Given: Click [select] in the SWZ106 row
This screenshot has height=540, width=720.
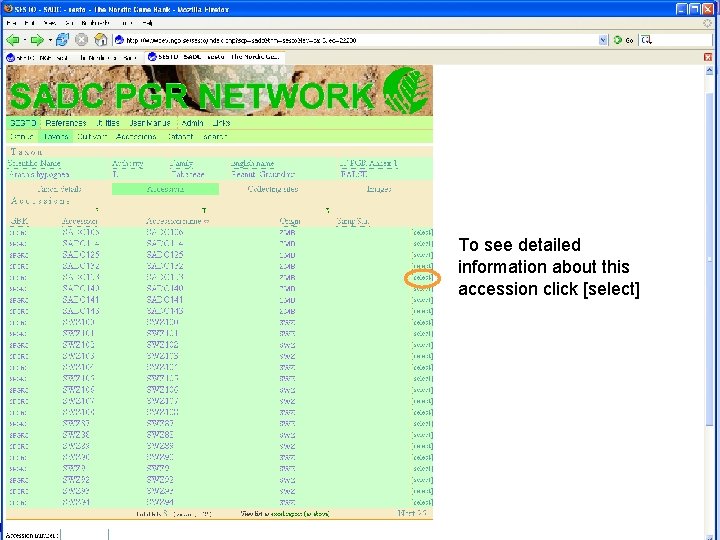Looking at the screenshot, I should (422, 390).
